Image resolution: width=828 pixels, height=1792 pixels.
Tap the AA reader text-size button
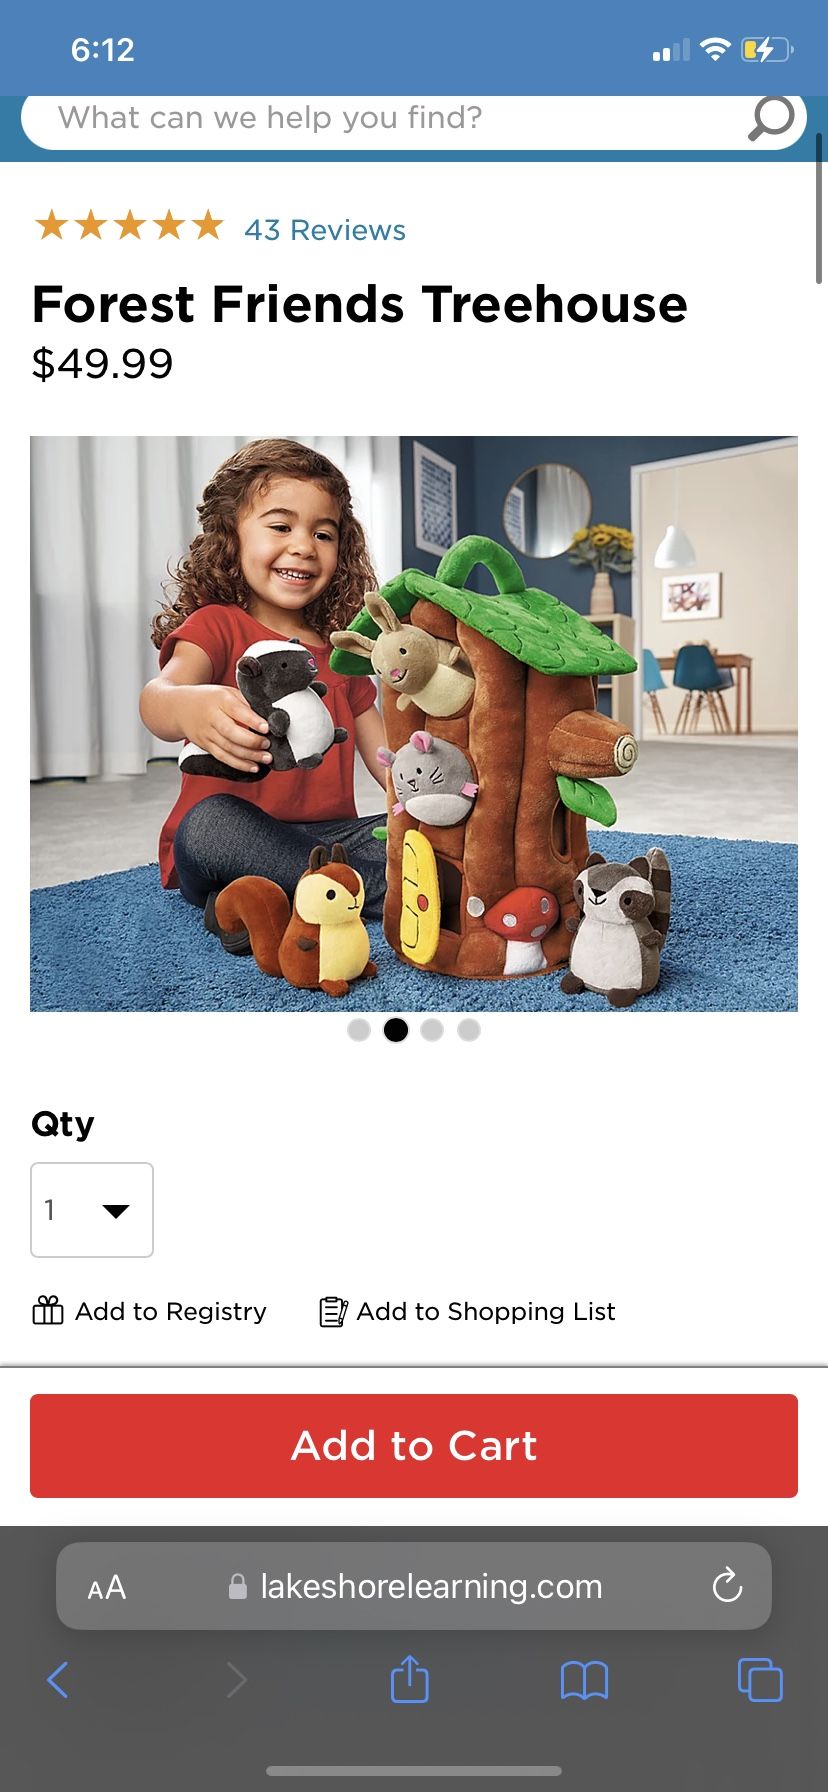[107, 1587]
